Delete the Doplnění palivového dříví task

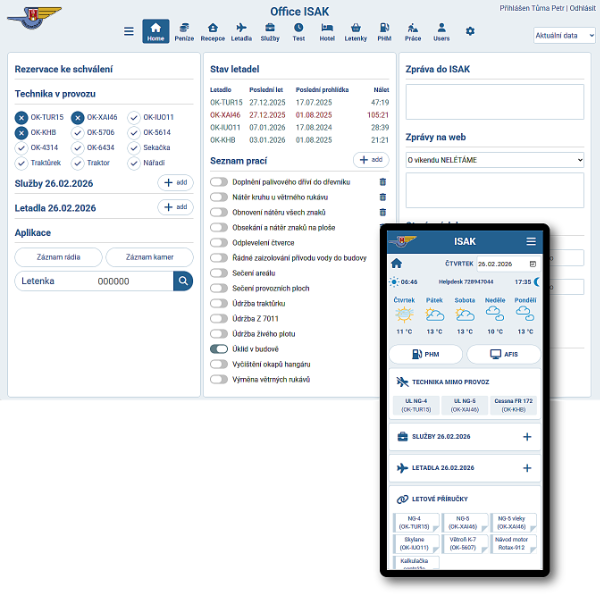382,181
